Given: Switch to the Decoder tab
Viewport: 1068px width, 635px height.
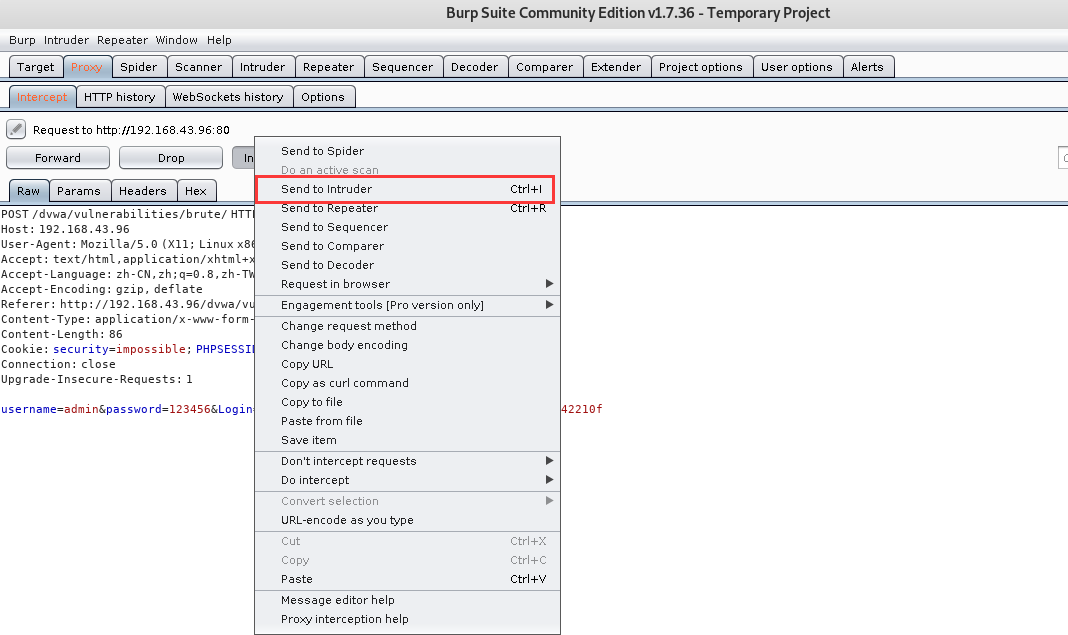Looking at the screenshot, I should coord(474,67).
